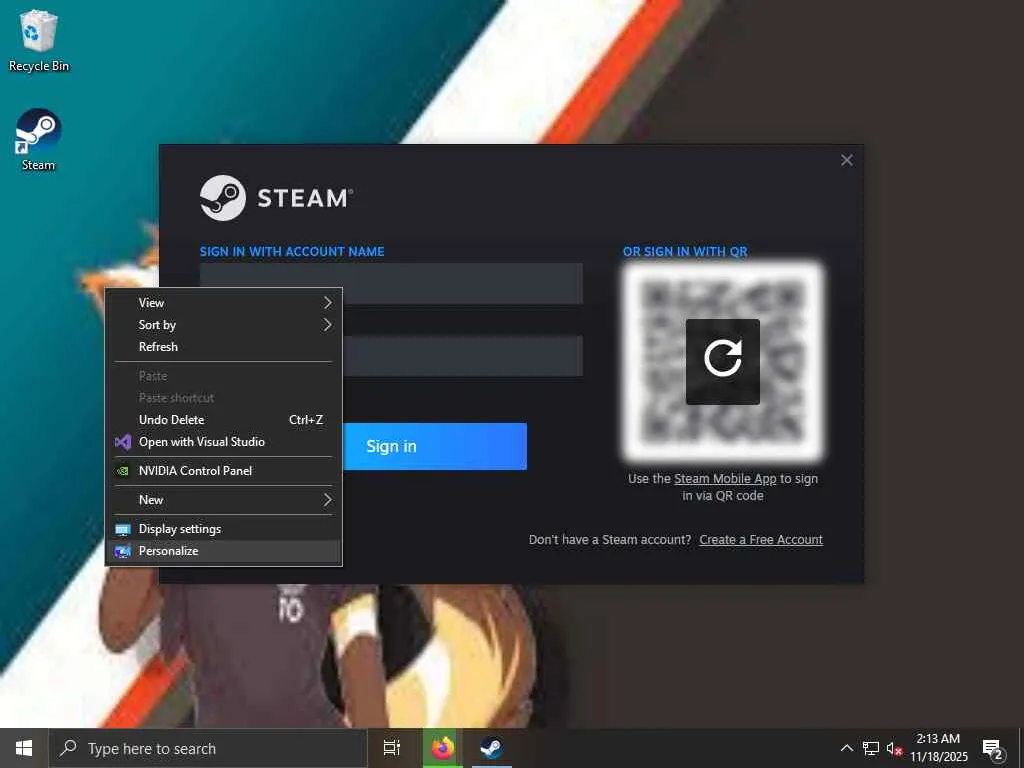Screen dimensions: 1024x768
Task: Click the taskbar search box
Action: pyautogui.click(x=208, y=748)
